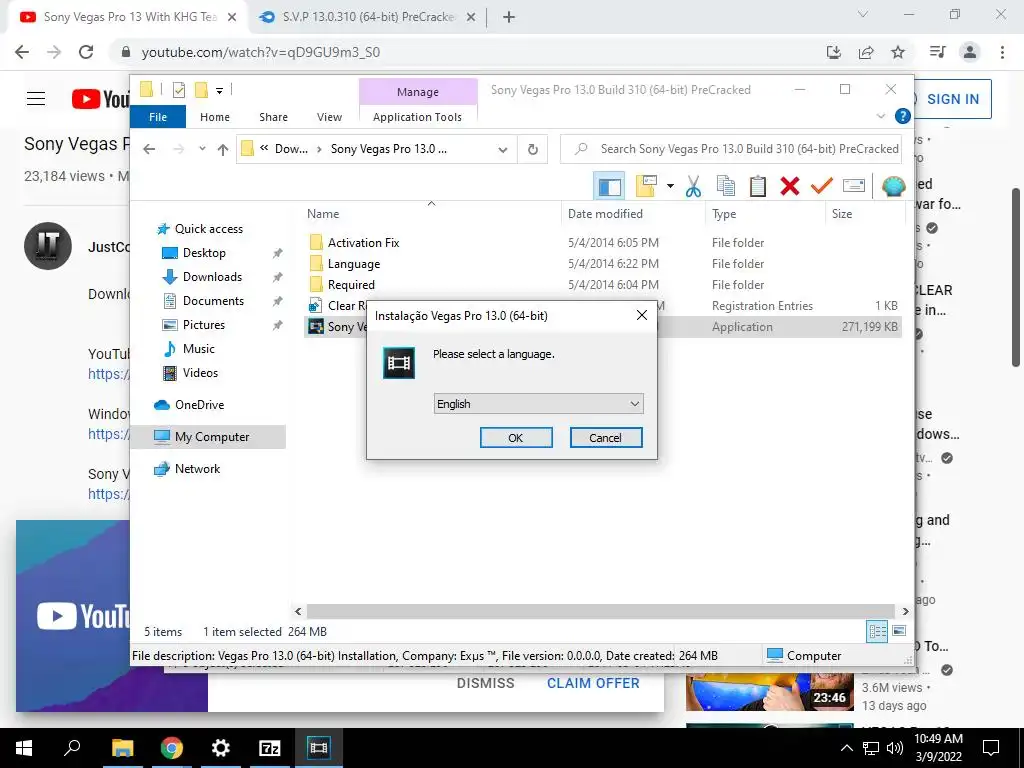Open the Customize Quick Access Toolbar arrow
Screen dimensions: 1024x768
(219, 91)
